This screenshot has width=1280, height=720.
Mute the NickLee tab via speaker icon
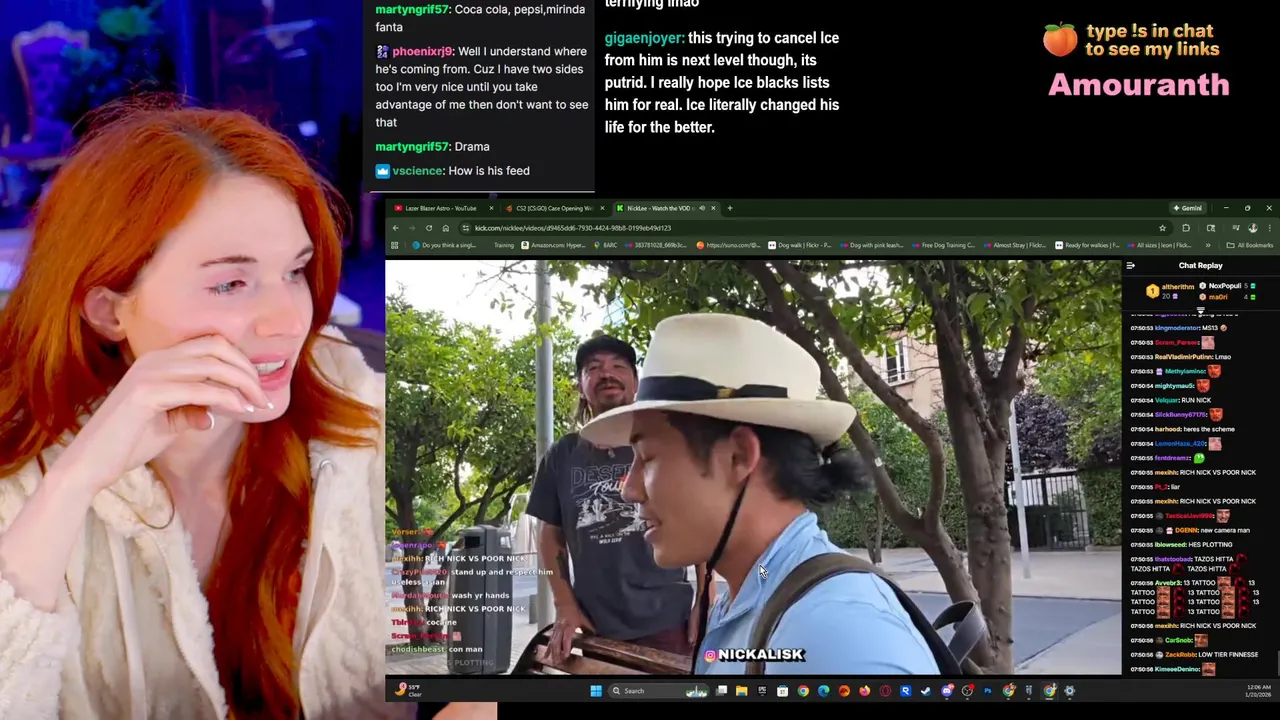click(702, 208)
